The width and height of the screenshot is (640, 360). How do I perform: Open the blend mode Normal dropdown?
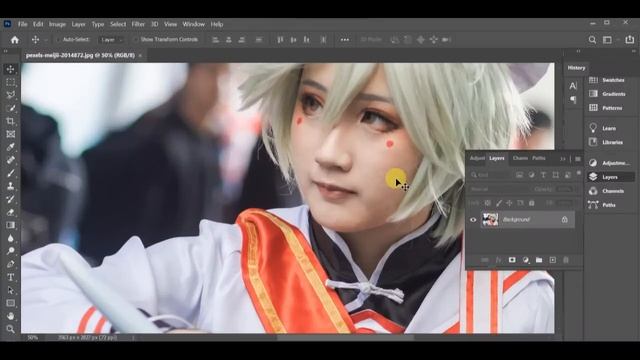[499, 189]
